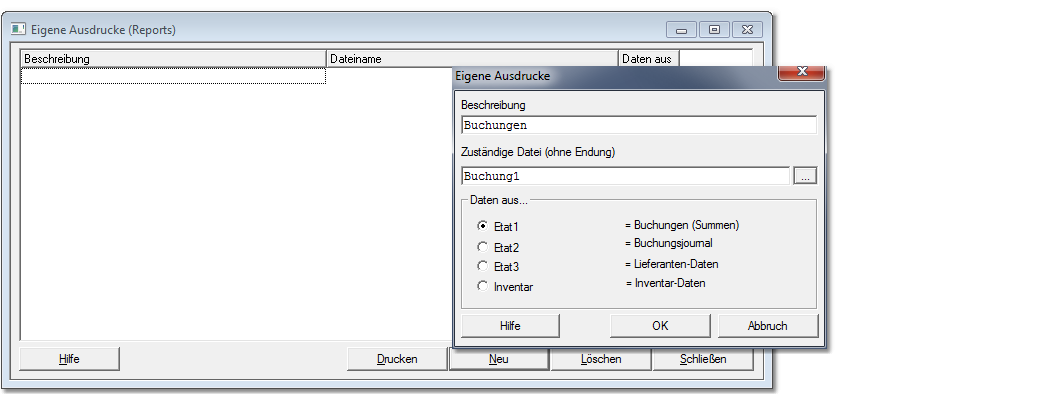Screen dimensions: 1064x396
Task: Click the 'Zuständige Datei (ohne Endung)' label
Action: (x=538, y=152)
